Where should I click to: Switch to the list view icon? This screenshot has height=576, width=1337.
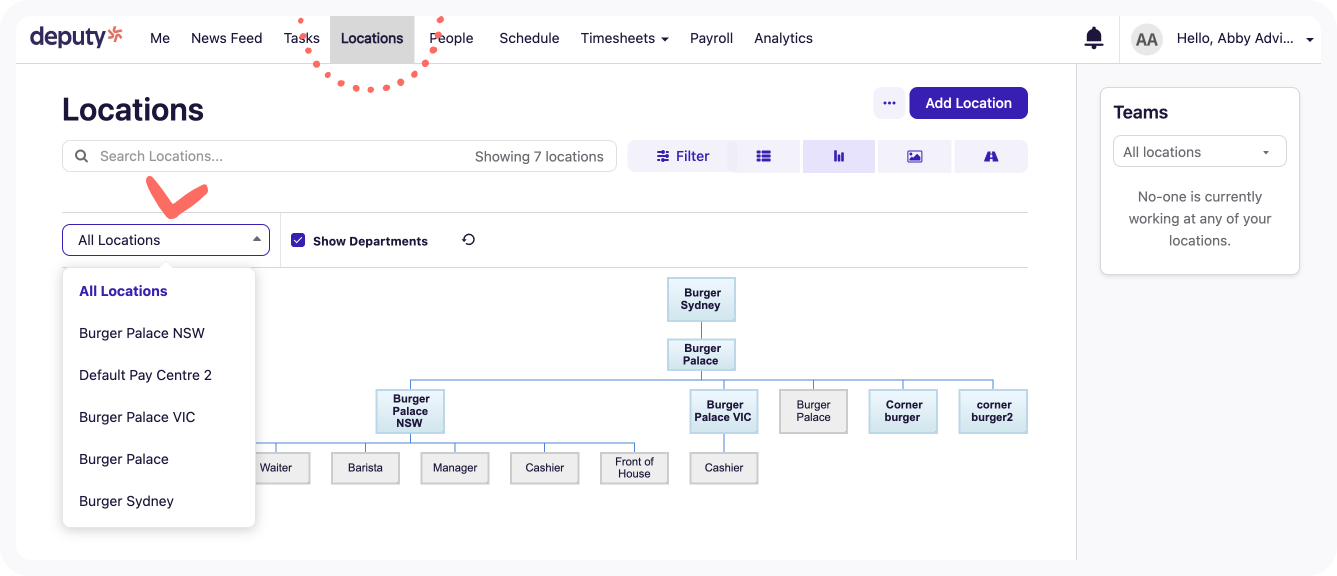click(x=763, y=156)
